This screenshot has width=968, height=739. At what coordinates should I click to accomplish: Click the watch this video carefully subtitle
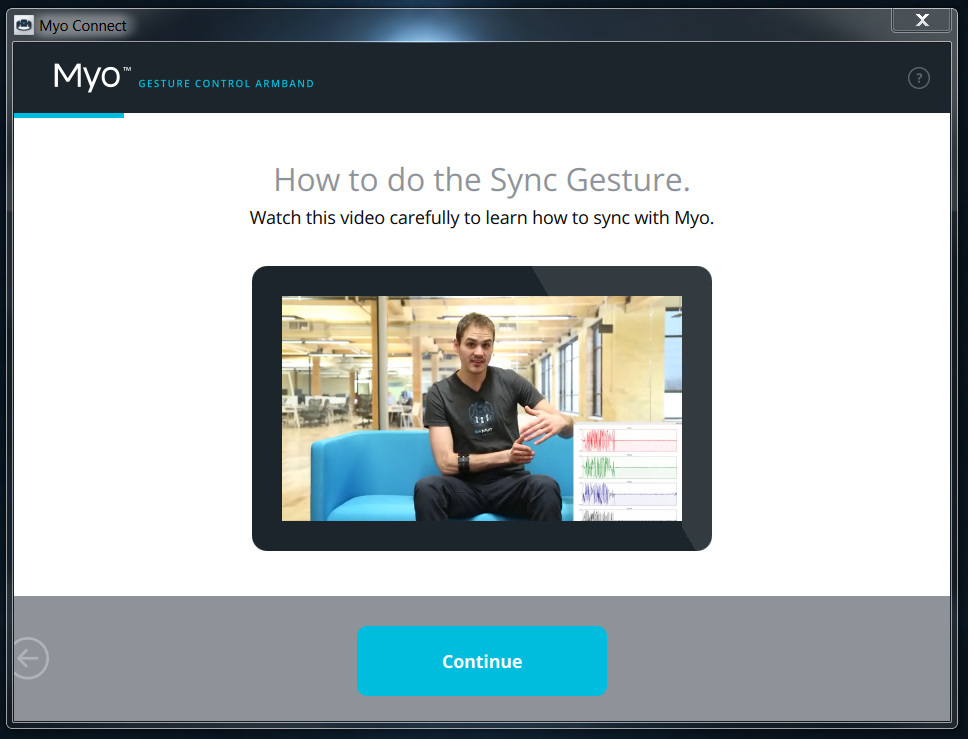(x=482, y=217)
